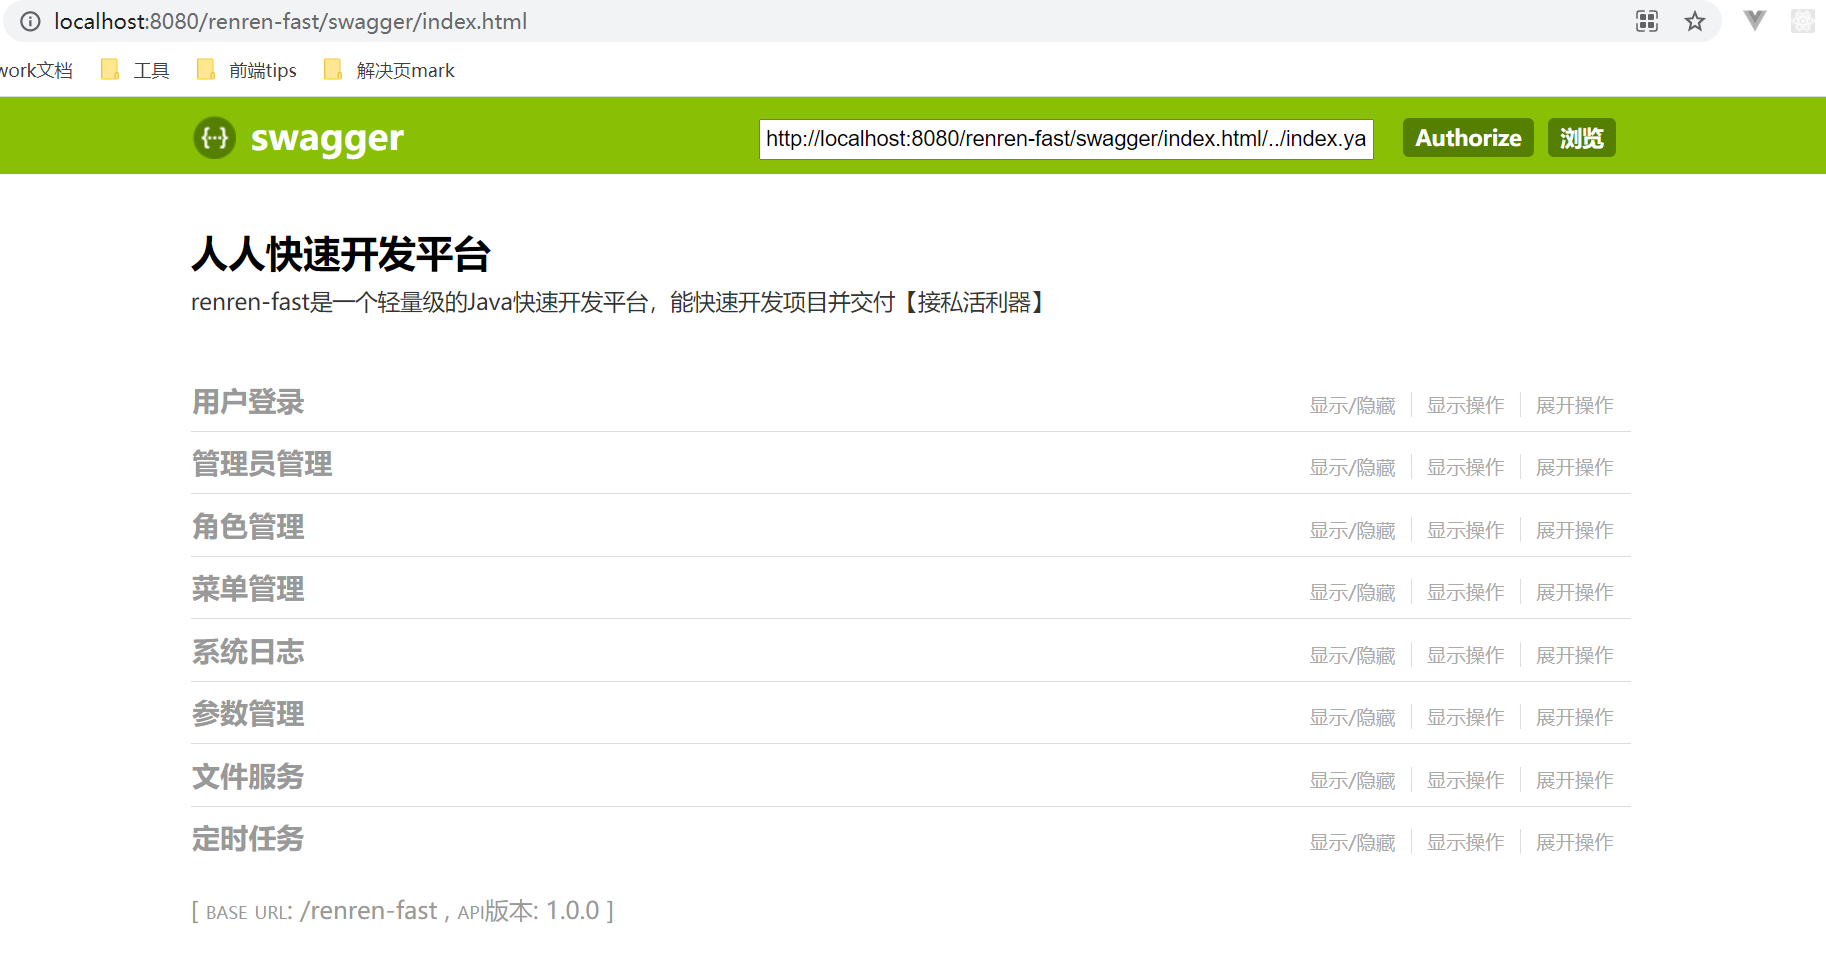Expand the 系统日志 API section
The width and height of the screenshot is (1826, 954).
coord(248,652)
